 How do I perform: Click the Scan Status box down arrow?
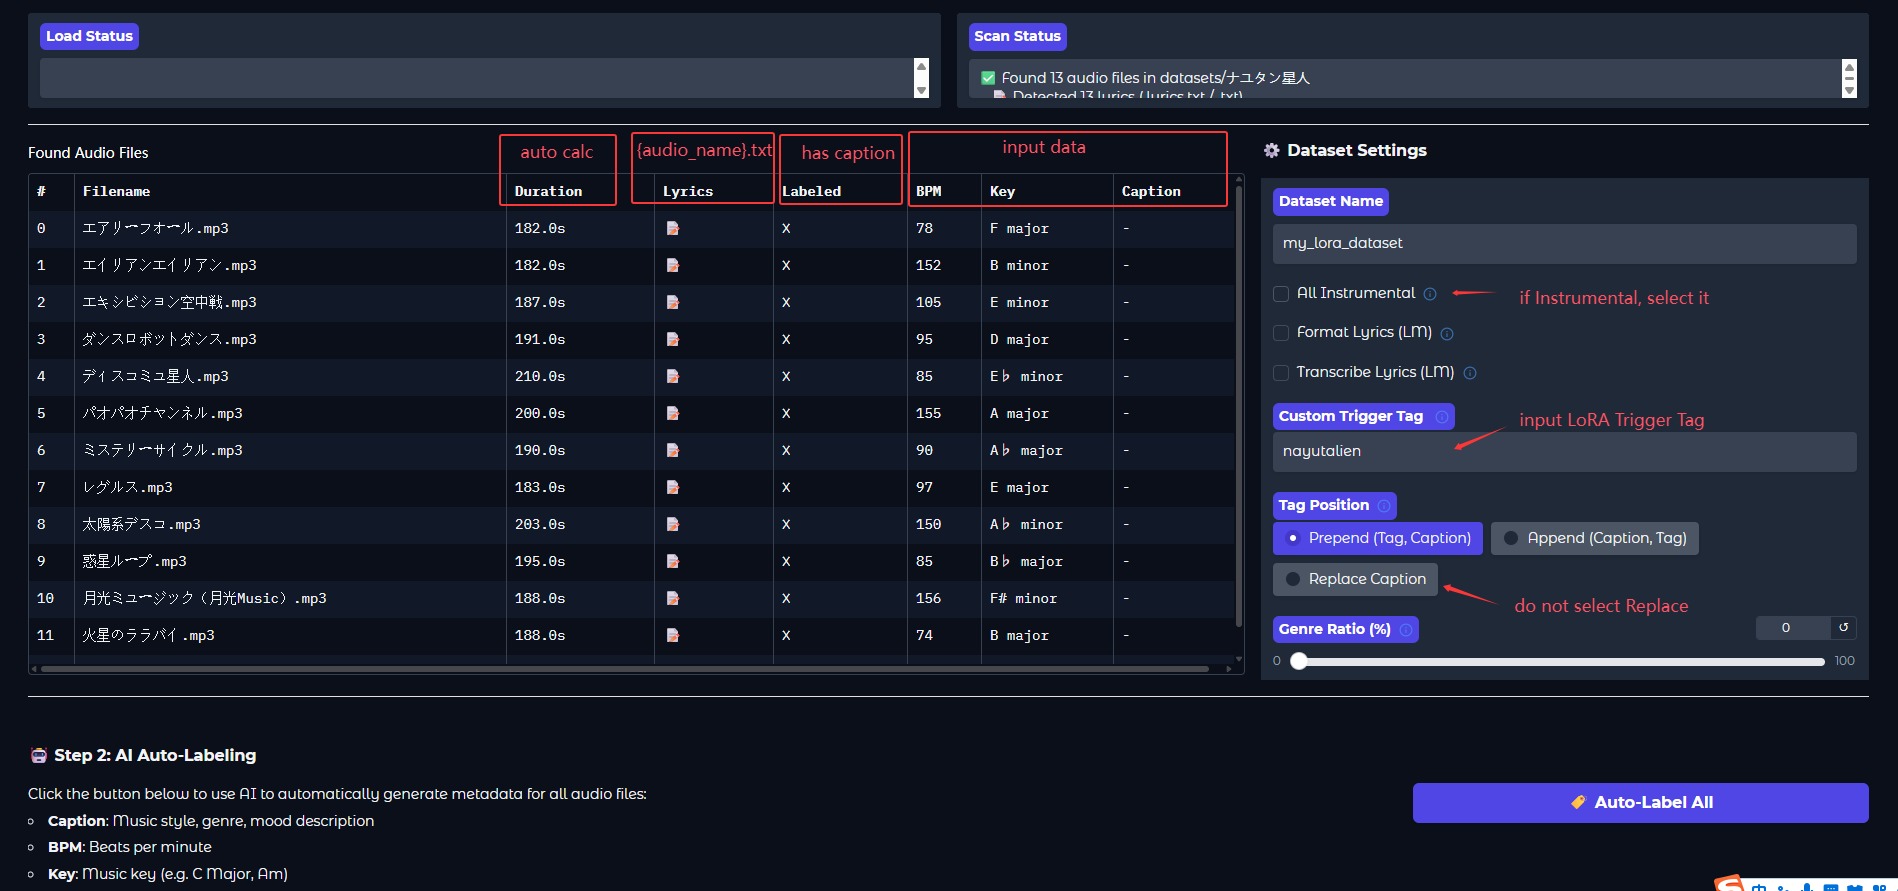1849,91
